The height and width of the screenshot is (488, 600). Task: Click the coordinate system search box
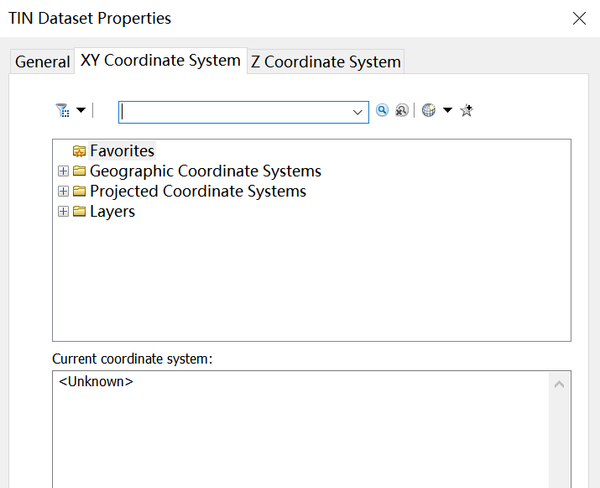pyautogui.click(x=234, y=112)
